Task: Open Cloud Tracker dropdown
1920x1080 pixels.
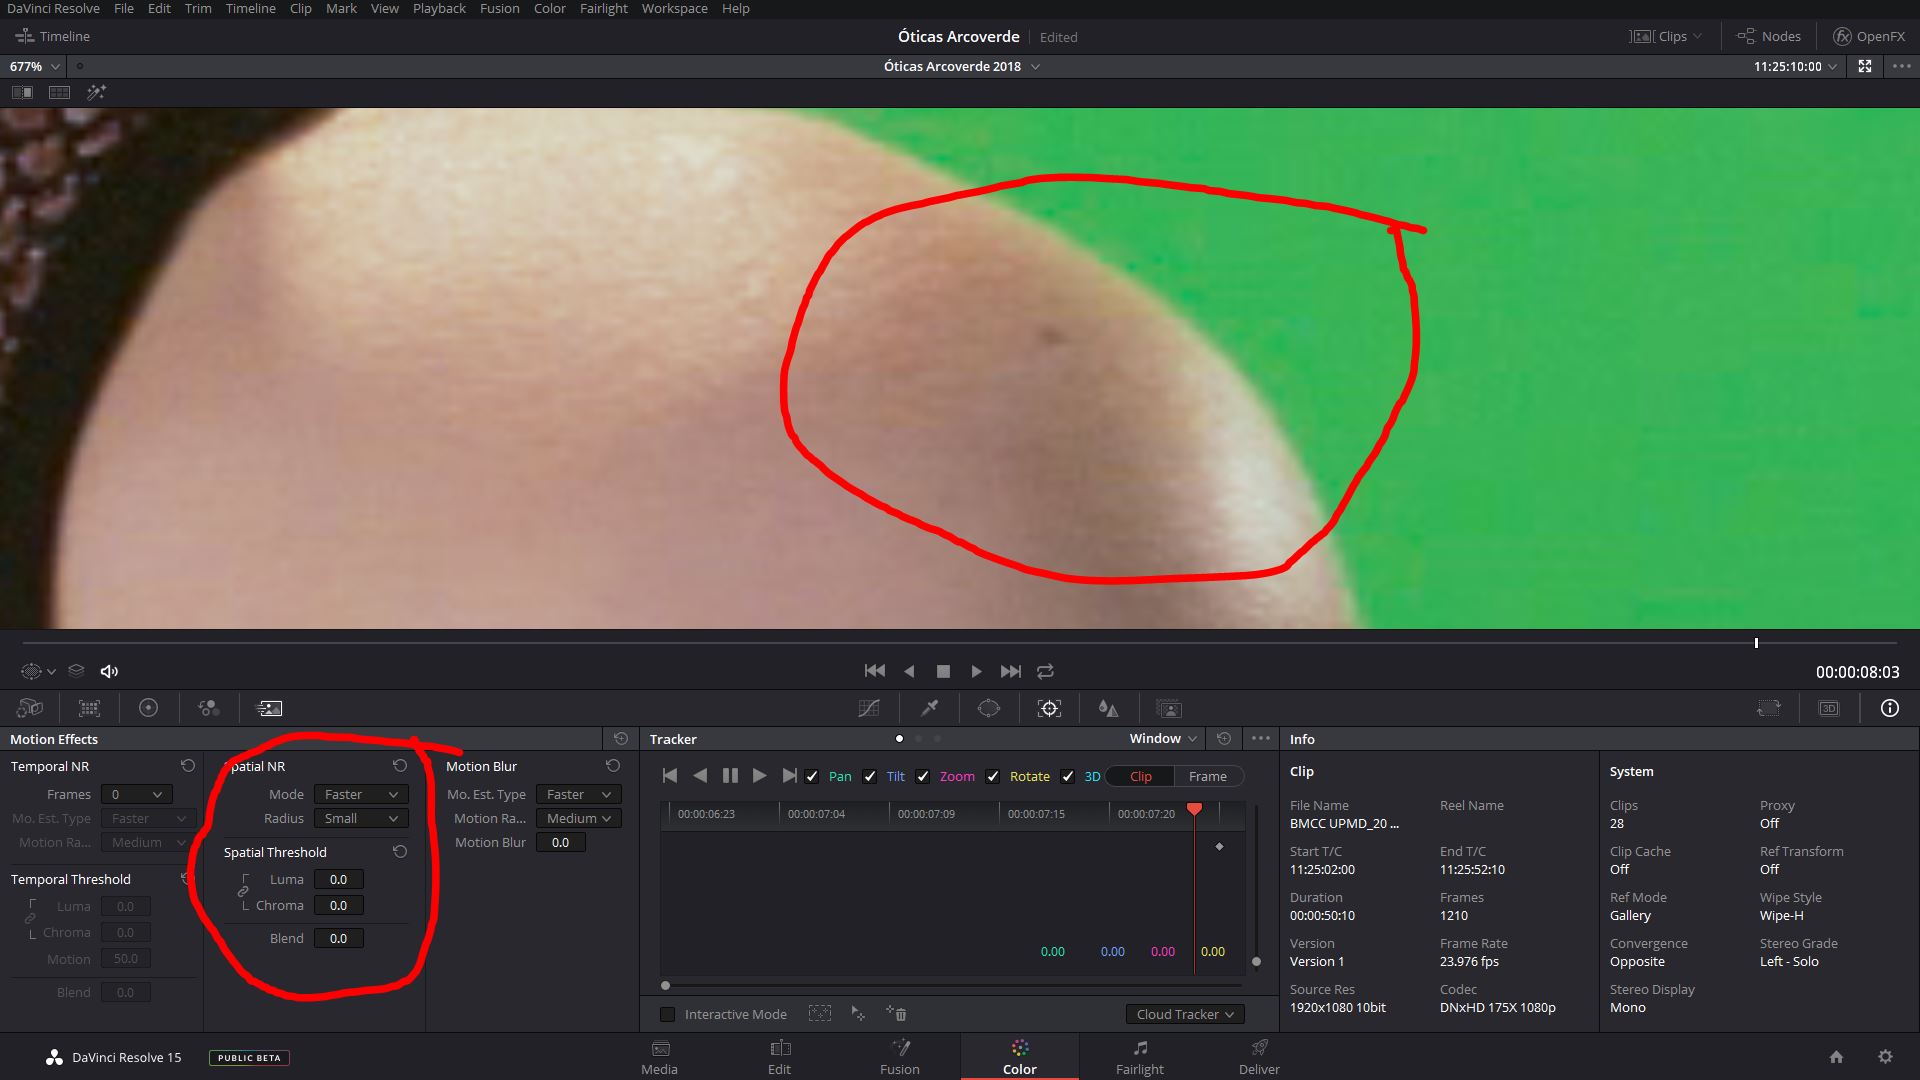Action: [x=1185, y=1014]
